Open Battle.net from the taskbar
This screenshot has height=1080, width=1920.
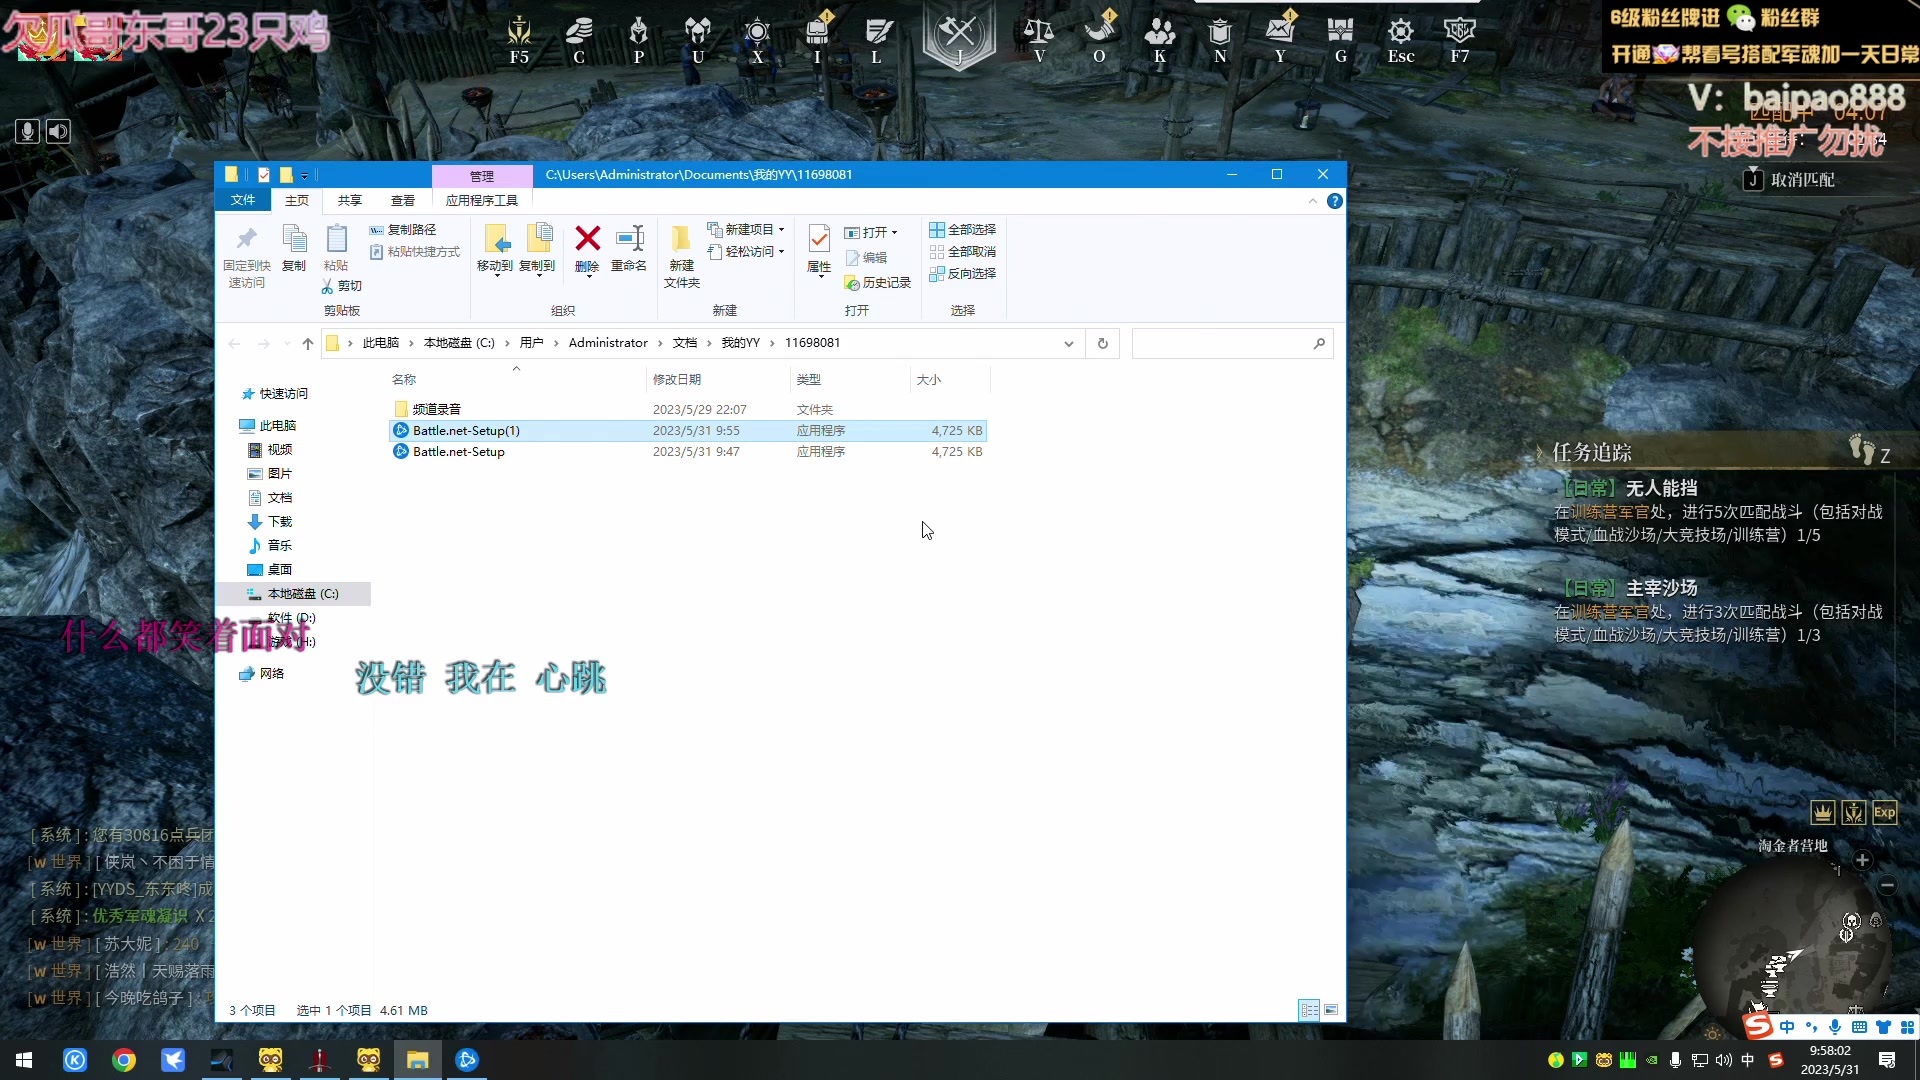(x=467, y=1060)
